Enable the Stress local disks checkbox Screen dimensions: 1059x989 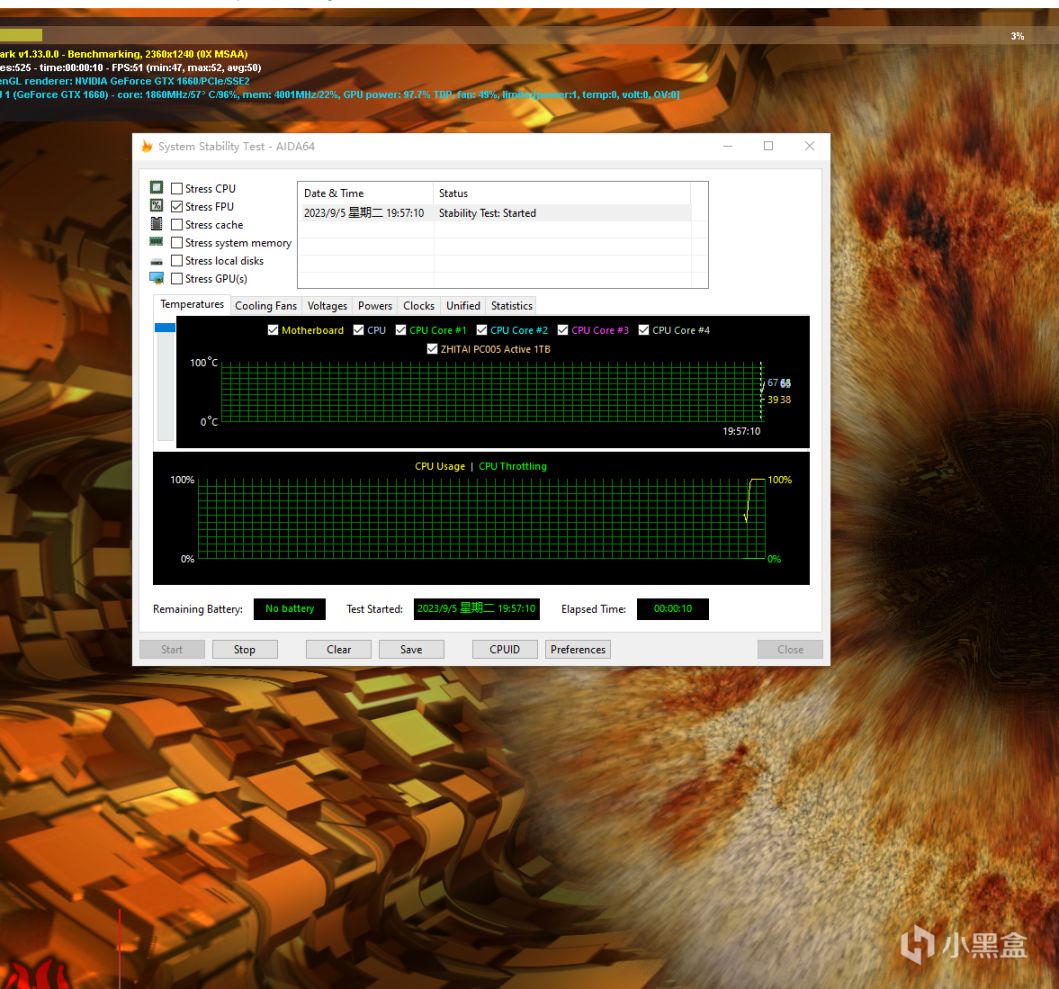pos(177,261)
